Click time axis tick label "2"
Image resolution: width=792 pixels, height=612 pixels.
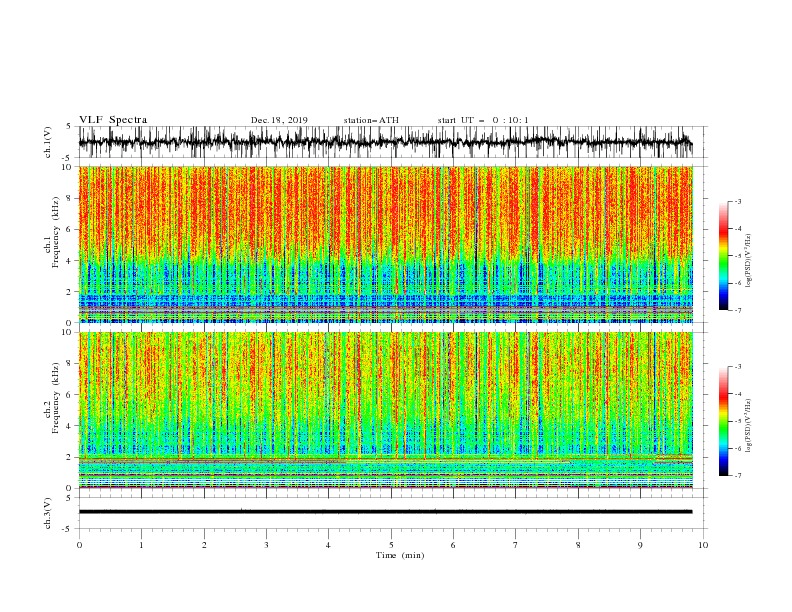204,545
